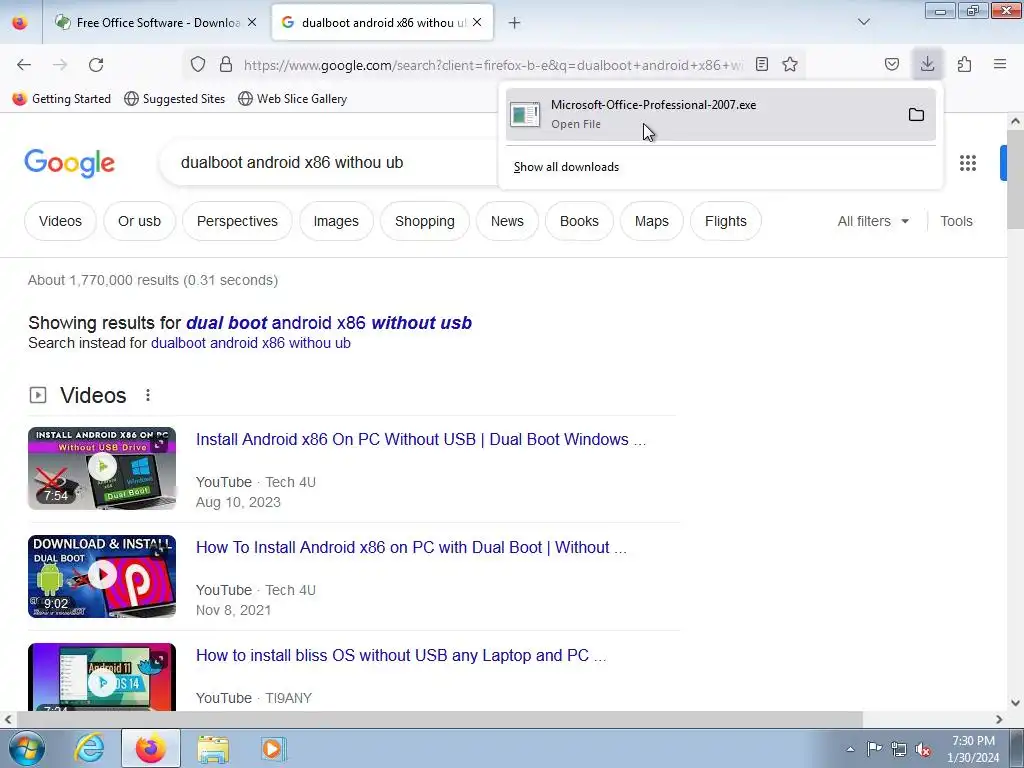The height and width of the screenshot is (768, 1024).
Task: Select the Or usb suggestion chip
Action: pos(139,221)
